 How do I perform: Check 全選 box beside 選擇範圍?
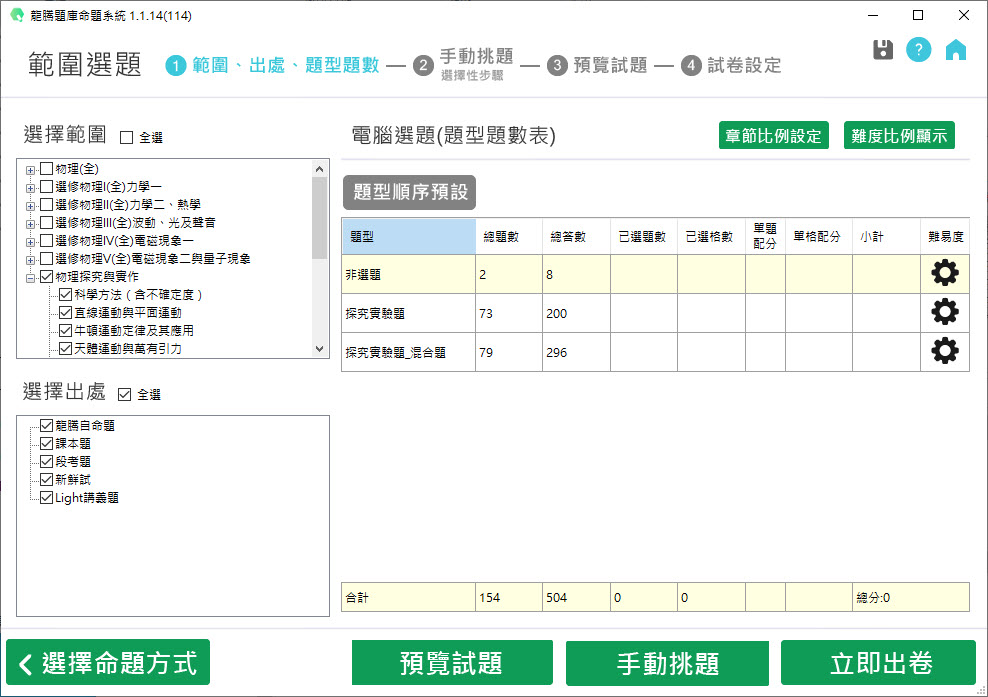pyautogui.click(x=127, y=137)
